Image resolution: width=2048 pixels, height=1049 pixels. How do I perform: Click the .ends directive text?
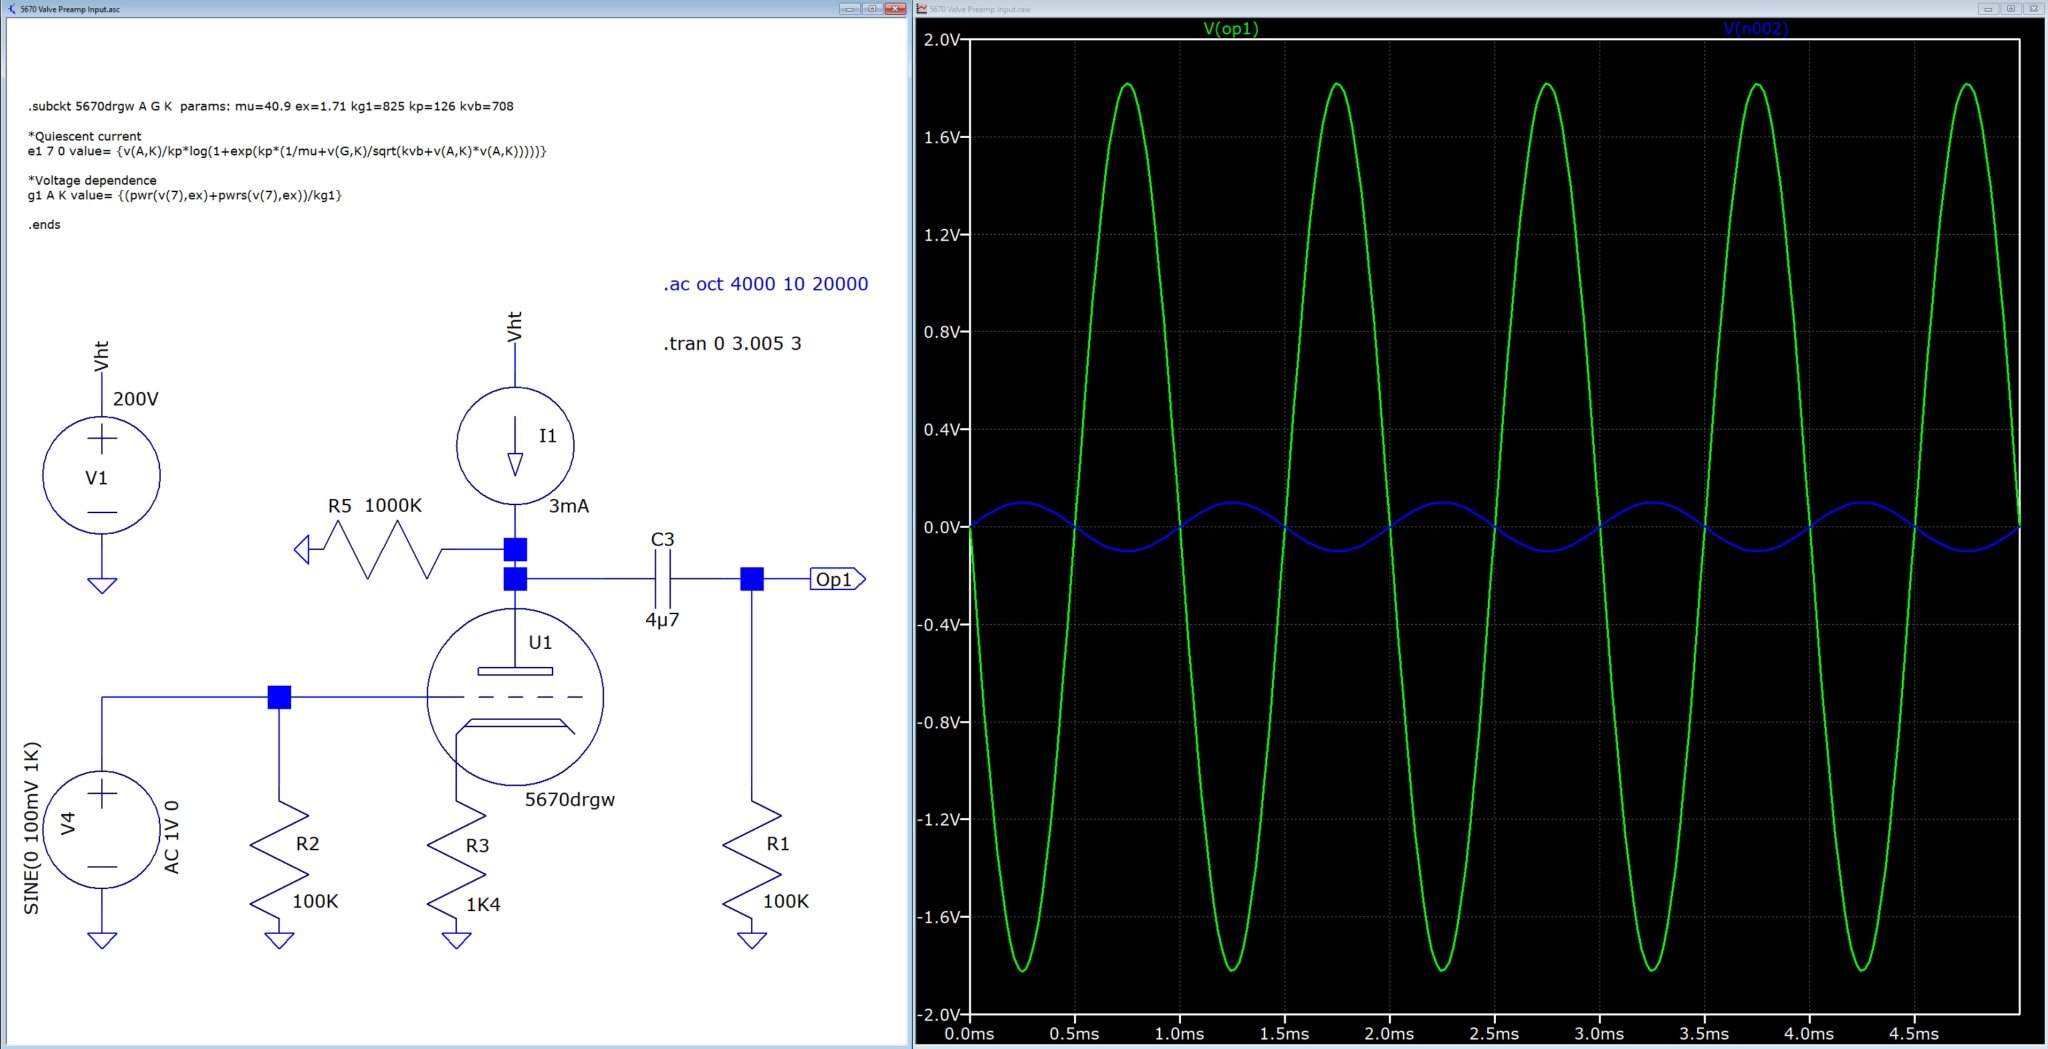44,225
